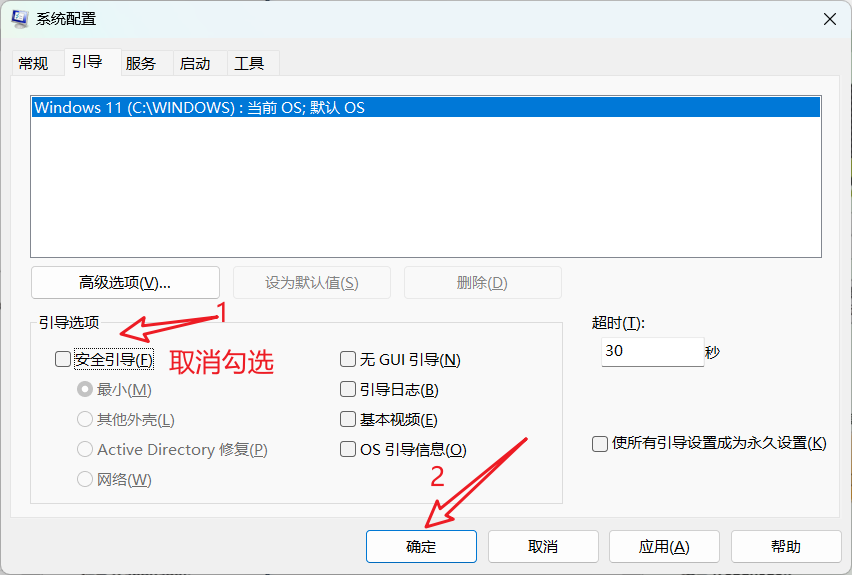Click the 取消 button
This screenshot has height=575, width=852.
click(x=543, y=546)
